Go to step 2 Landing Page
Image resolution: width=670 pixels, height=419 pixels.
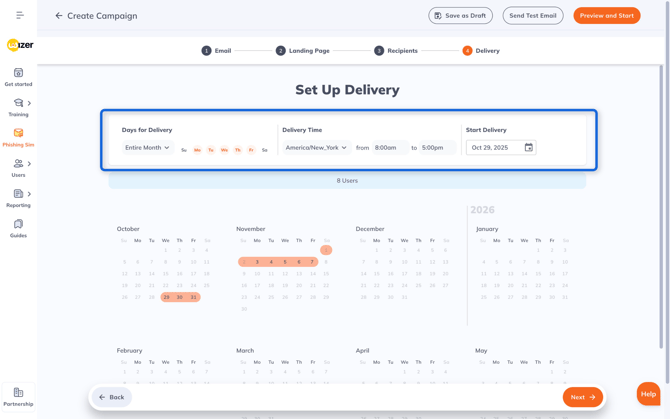click(x=303, y=51)
